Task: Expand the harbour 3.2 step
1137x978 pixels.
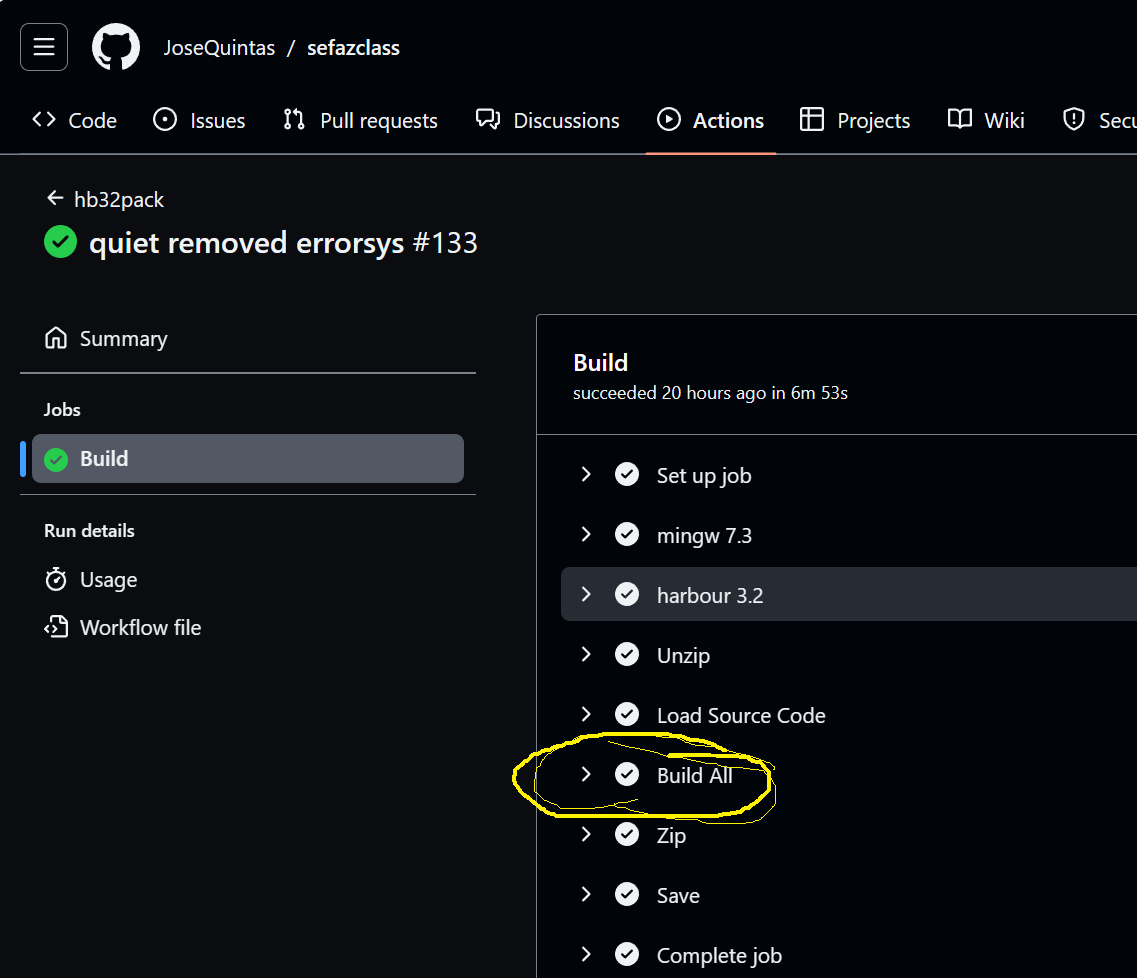Action: [587, 595]
